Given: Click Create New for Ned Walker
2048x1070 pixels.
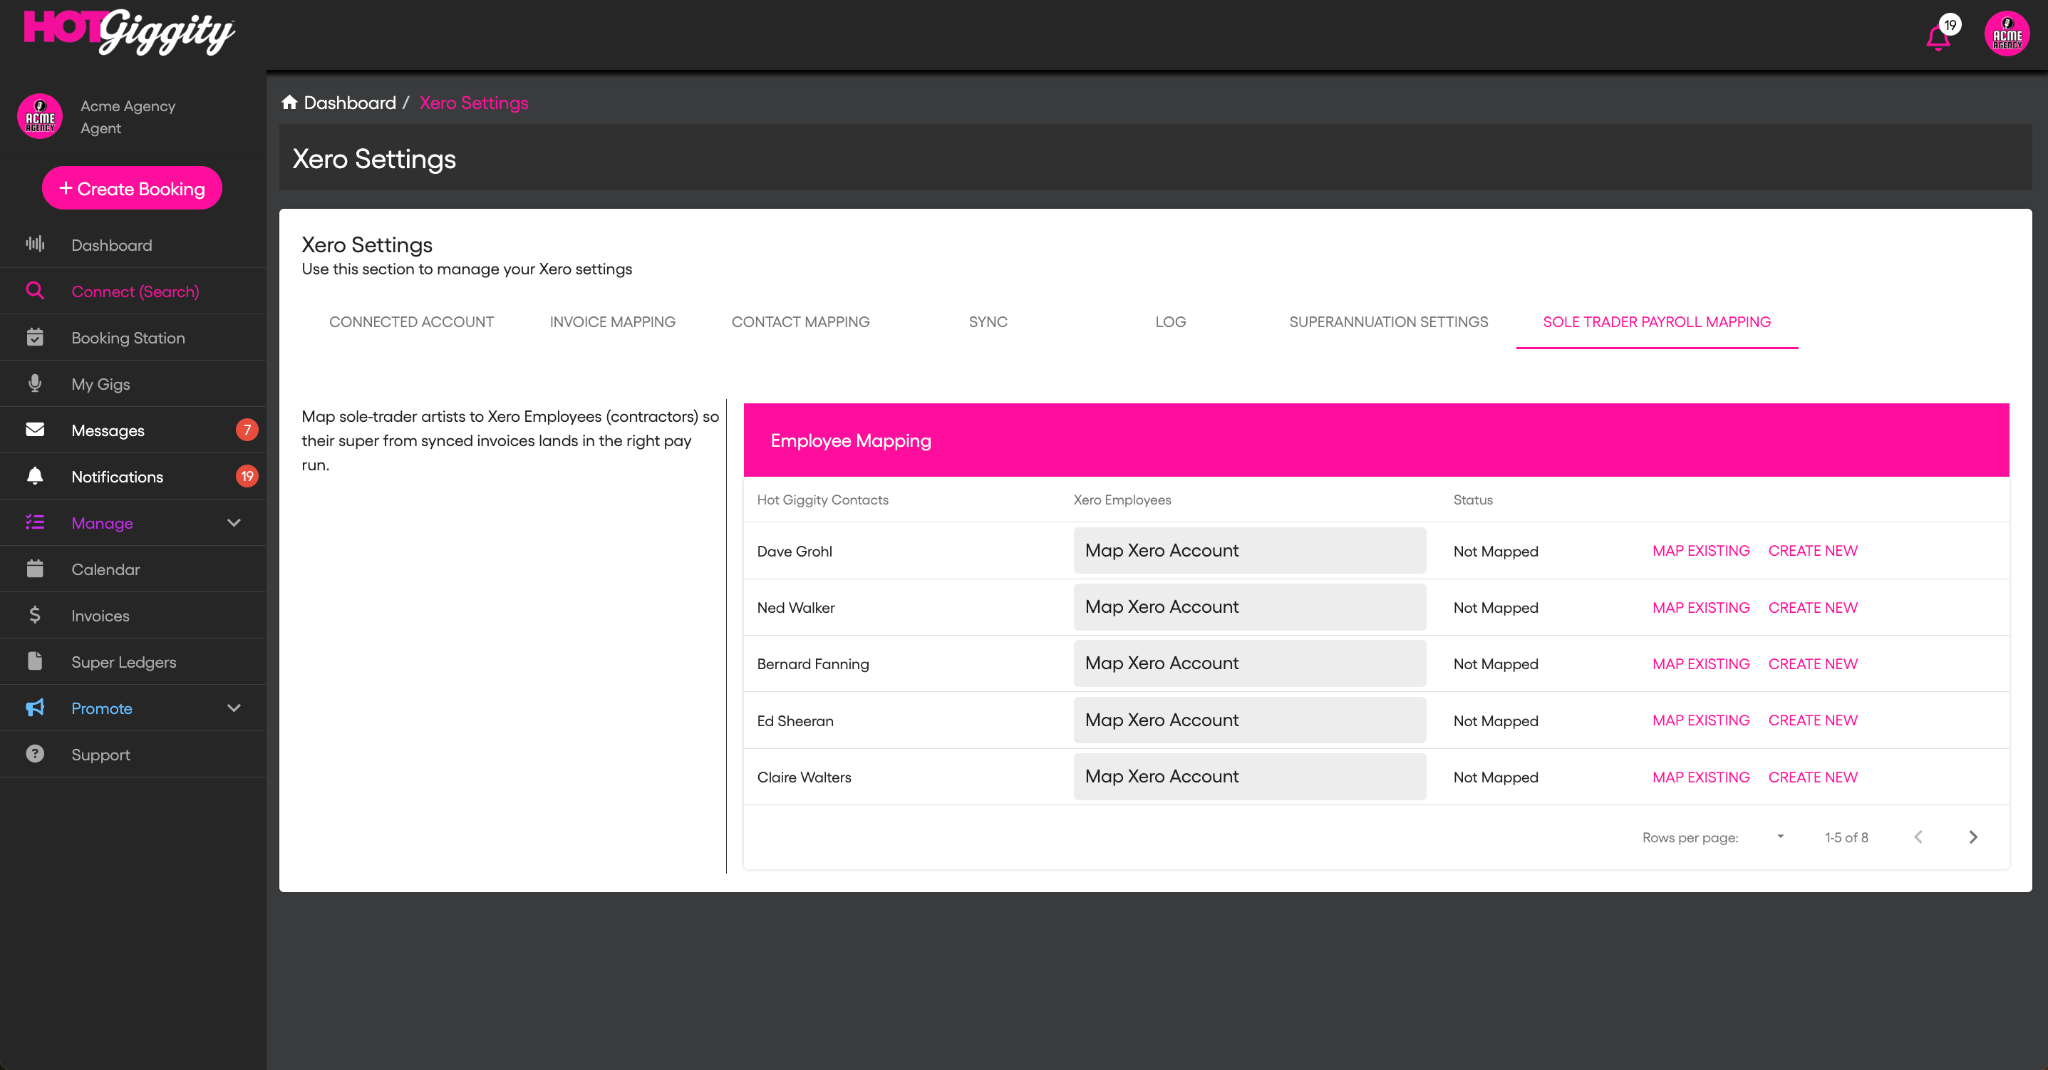Looking at the screenshot, I should point(1813,608).
